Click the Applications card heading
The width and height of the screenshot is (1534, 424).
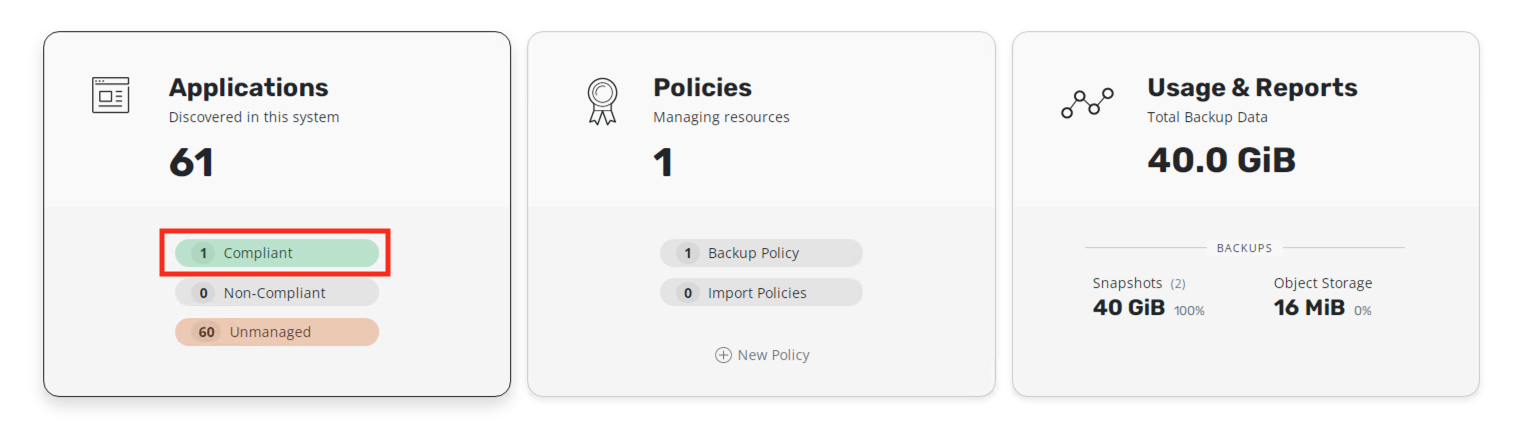click(248, 87)
